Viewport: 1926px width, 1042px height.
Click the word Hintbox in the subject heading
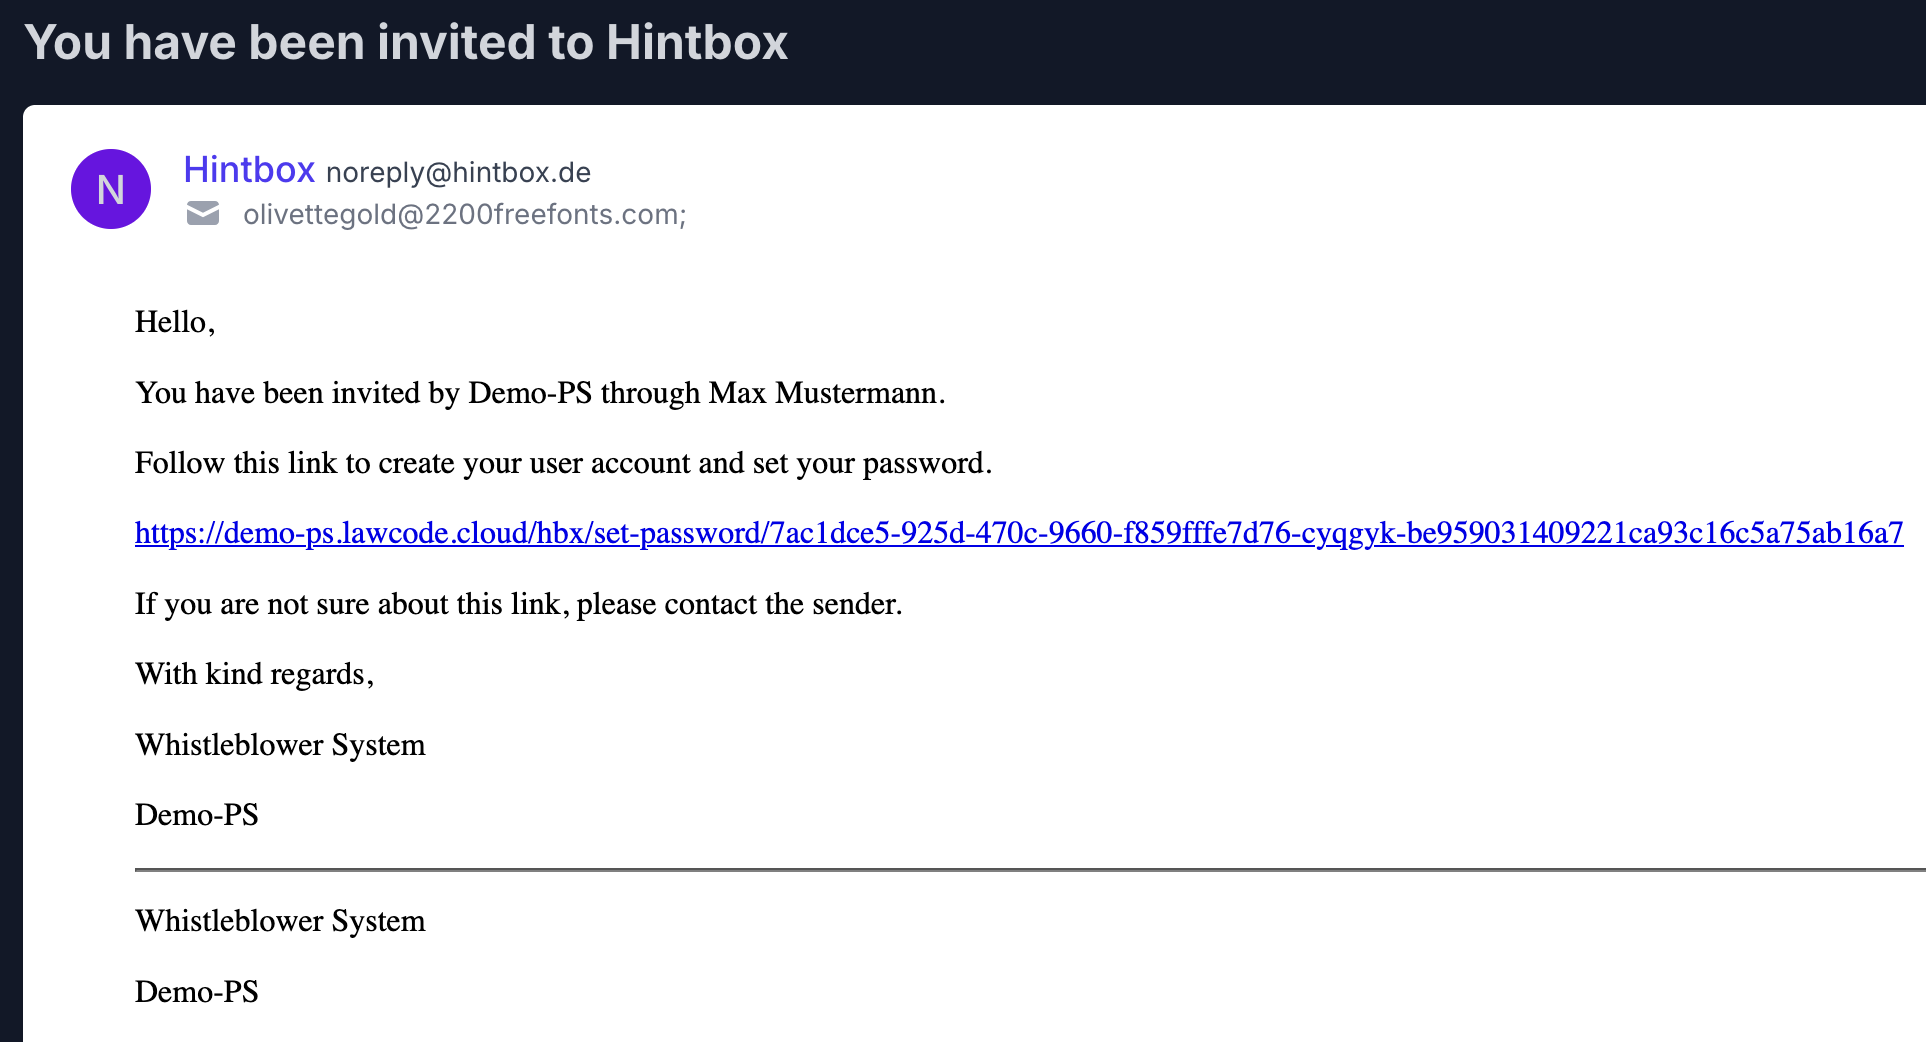pos(697,43)
